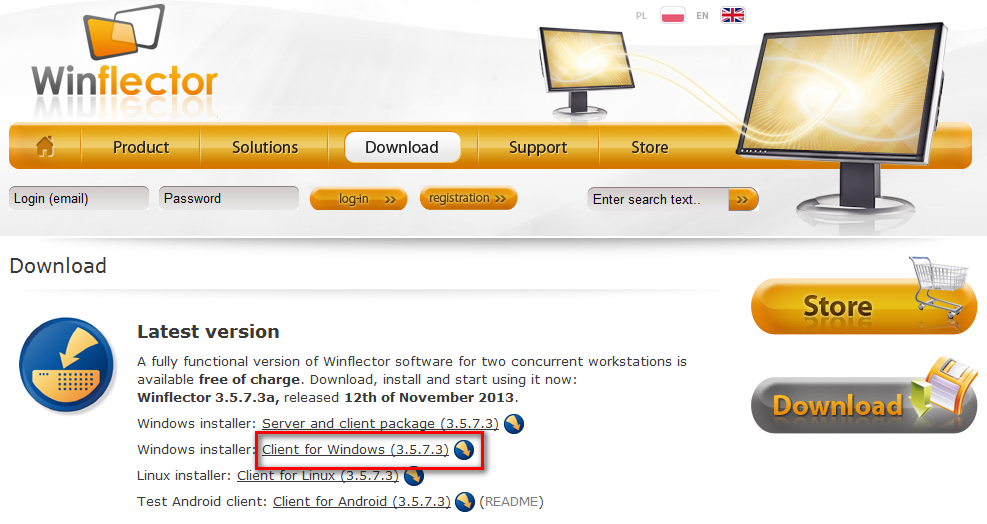Image resolution: width=987 pixels, height=524 pixels.
Task: Click the home icon in navigation bar
Action: (45, 147)
